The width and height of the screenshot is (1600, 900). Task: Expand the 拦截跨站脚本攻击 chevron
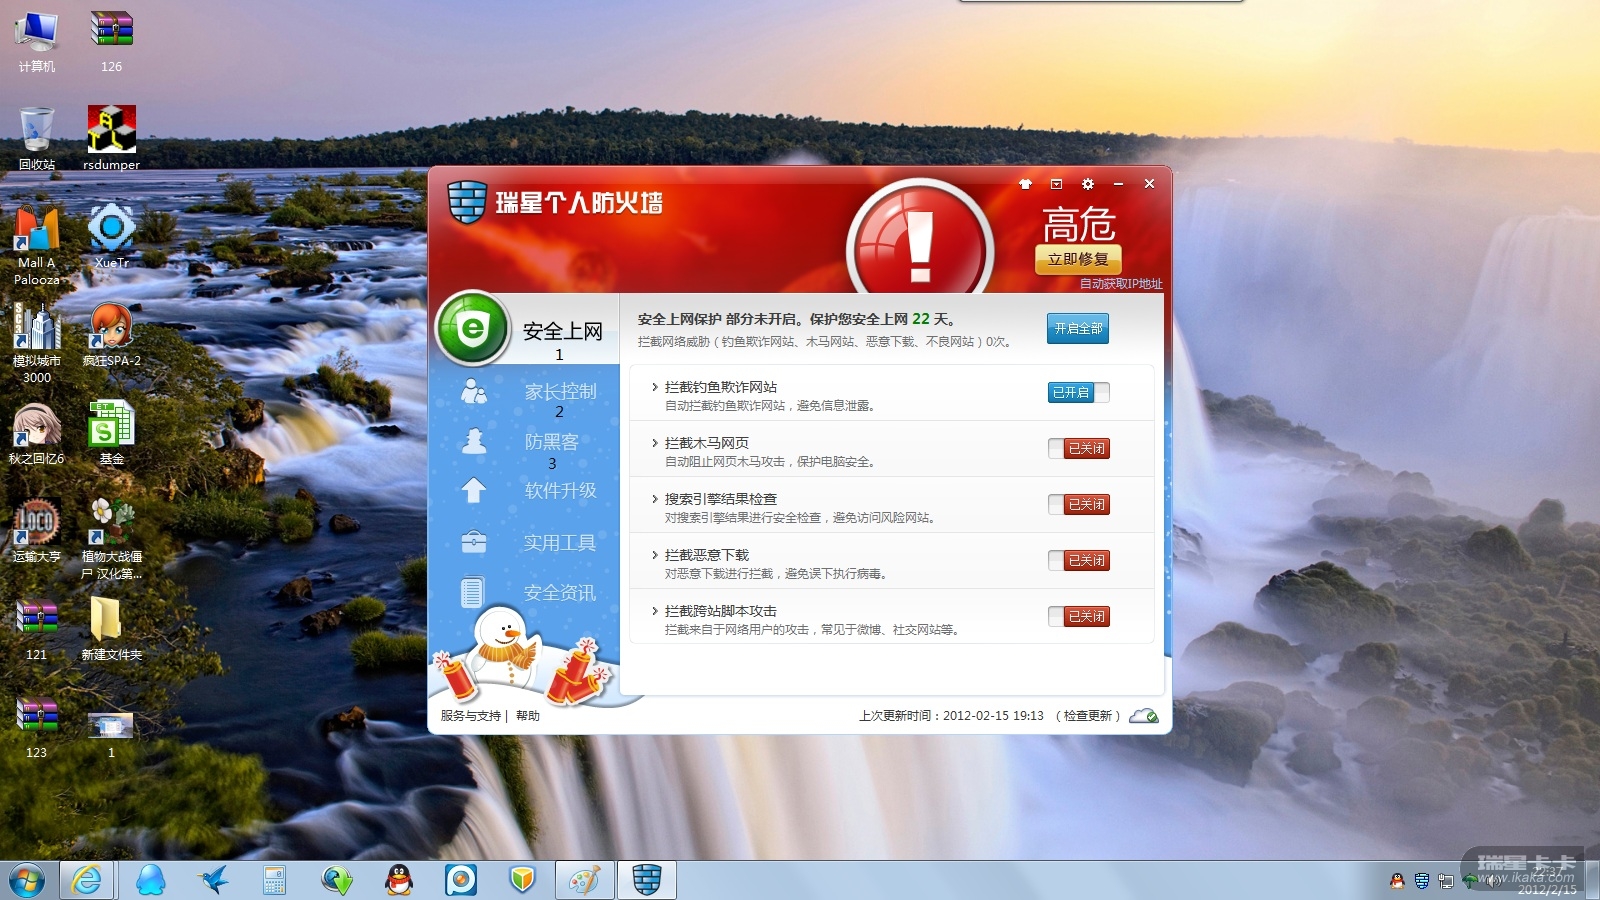pyautogui.click(x=654, y=611)
